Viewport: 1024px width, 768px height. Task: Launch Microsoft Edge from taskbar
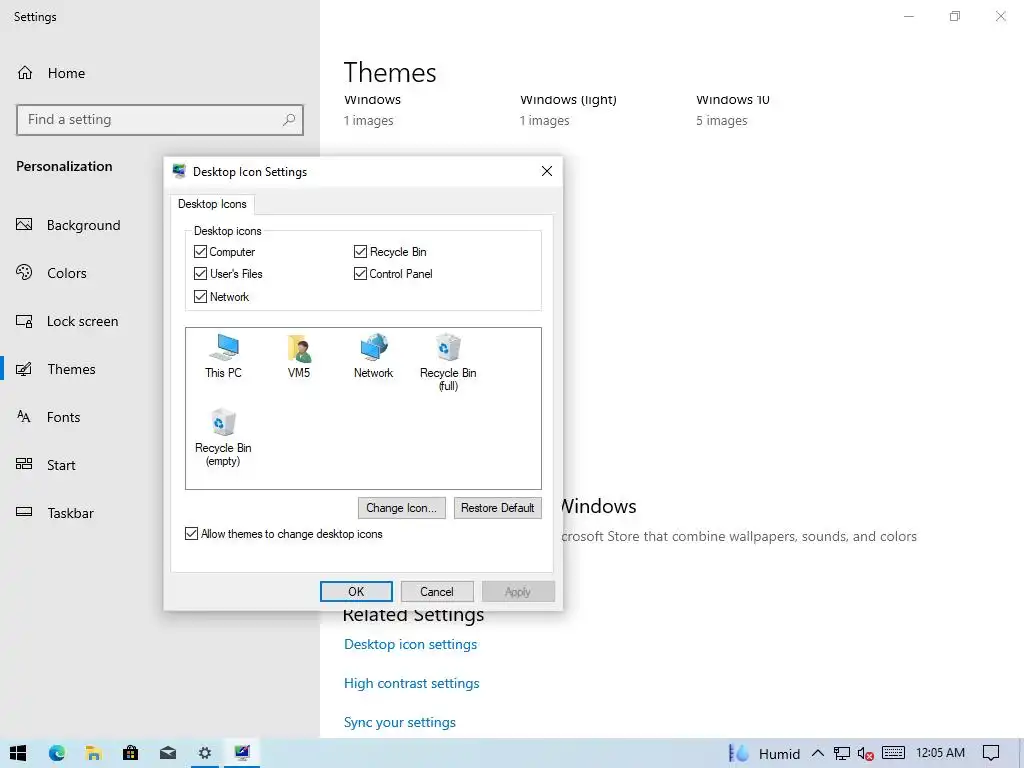tap(57, 753)
